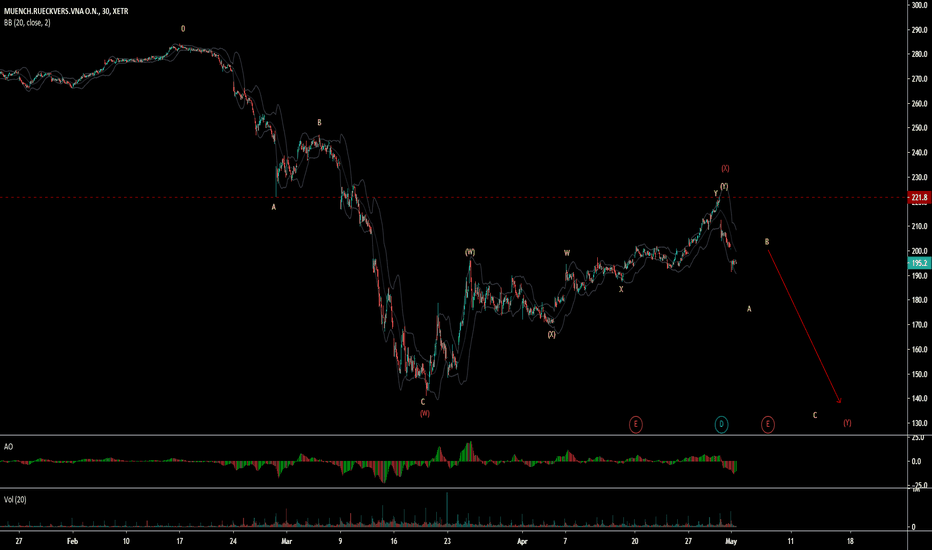Click the 0 label at the February top

pos(183,29)
